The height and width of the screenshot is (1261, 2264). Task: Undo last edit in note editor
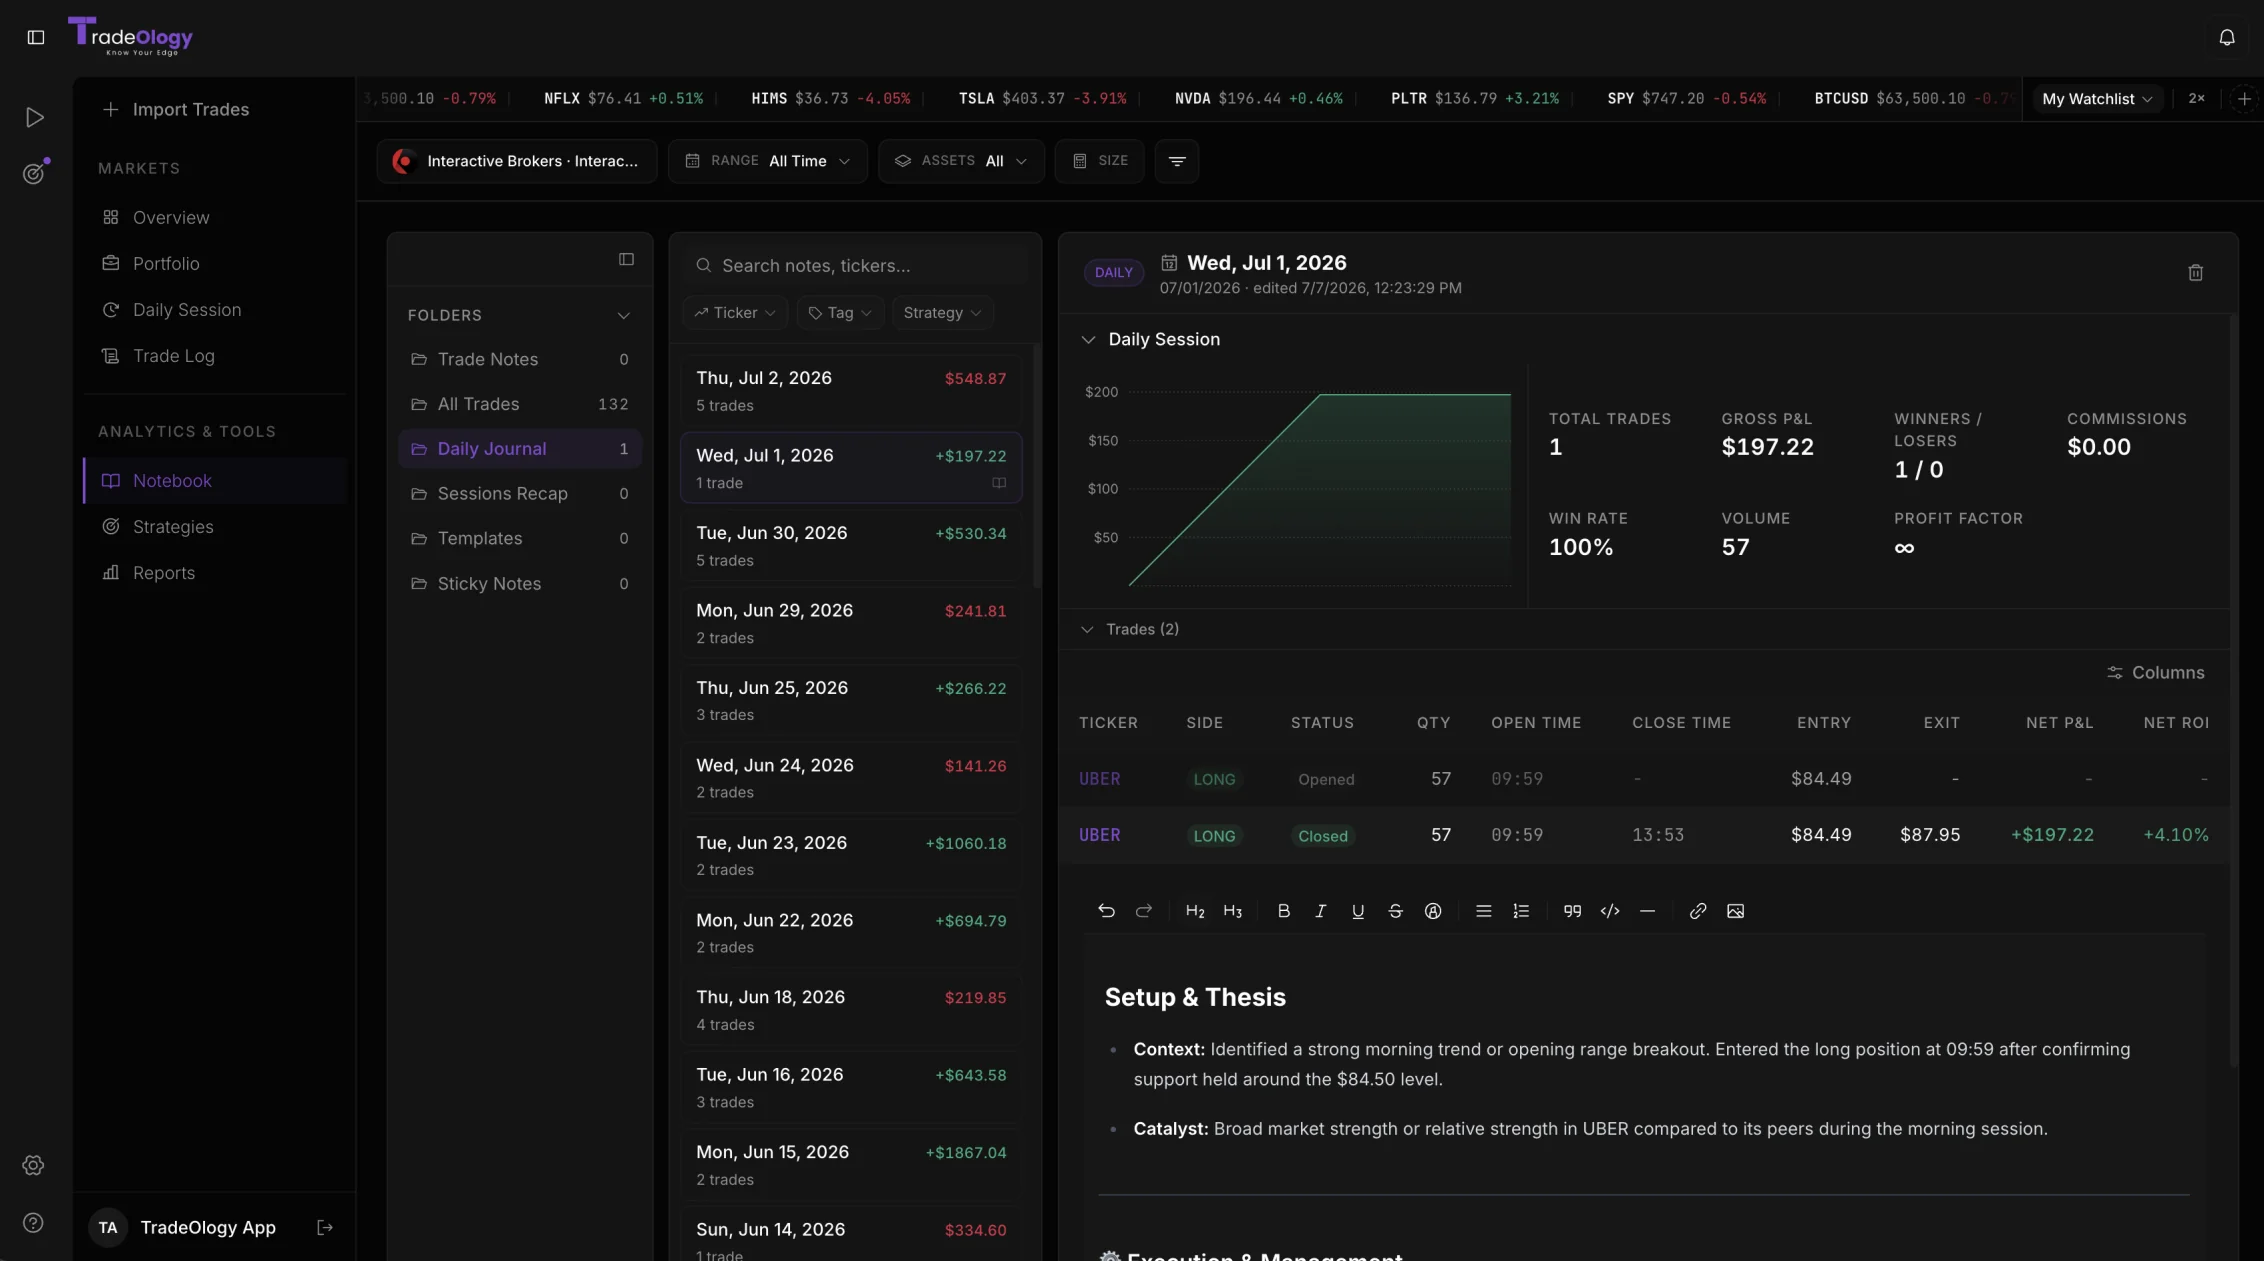(x=1106, y=911)
